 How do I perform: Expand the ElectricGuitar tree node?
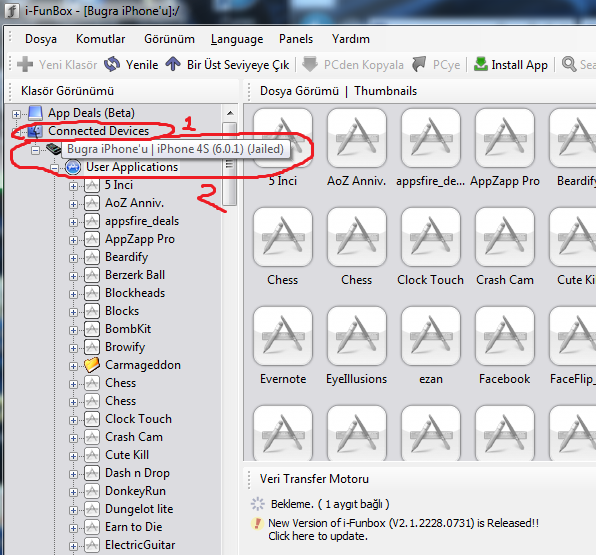(73, 546)
